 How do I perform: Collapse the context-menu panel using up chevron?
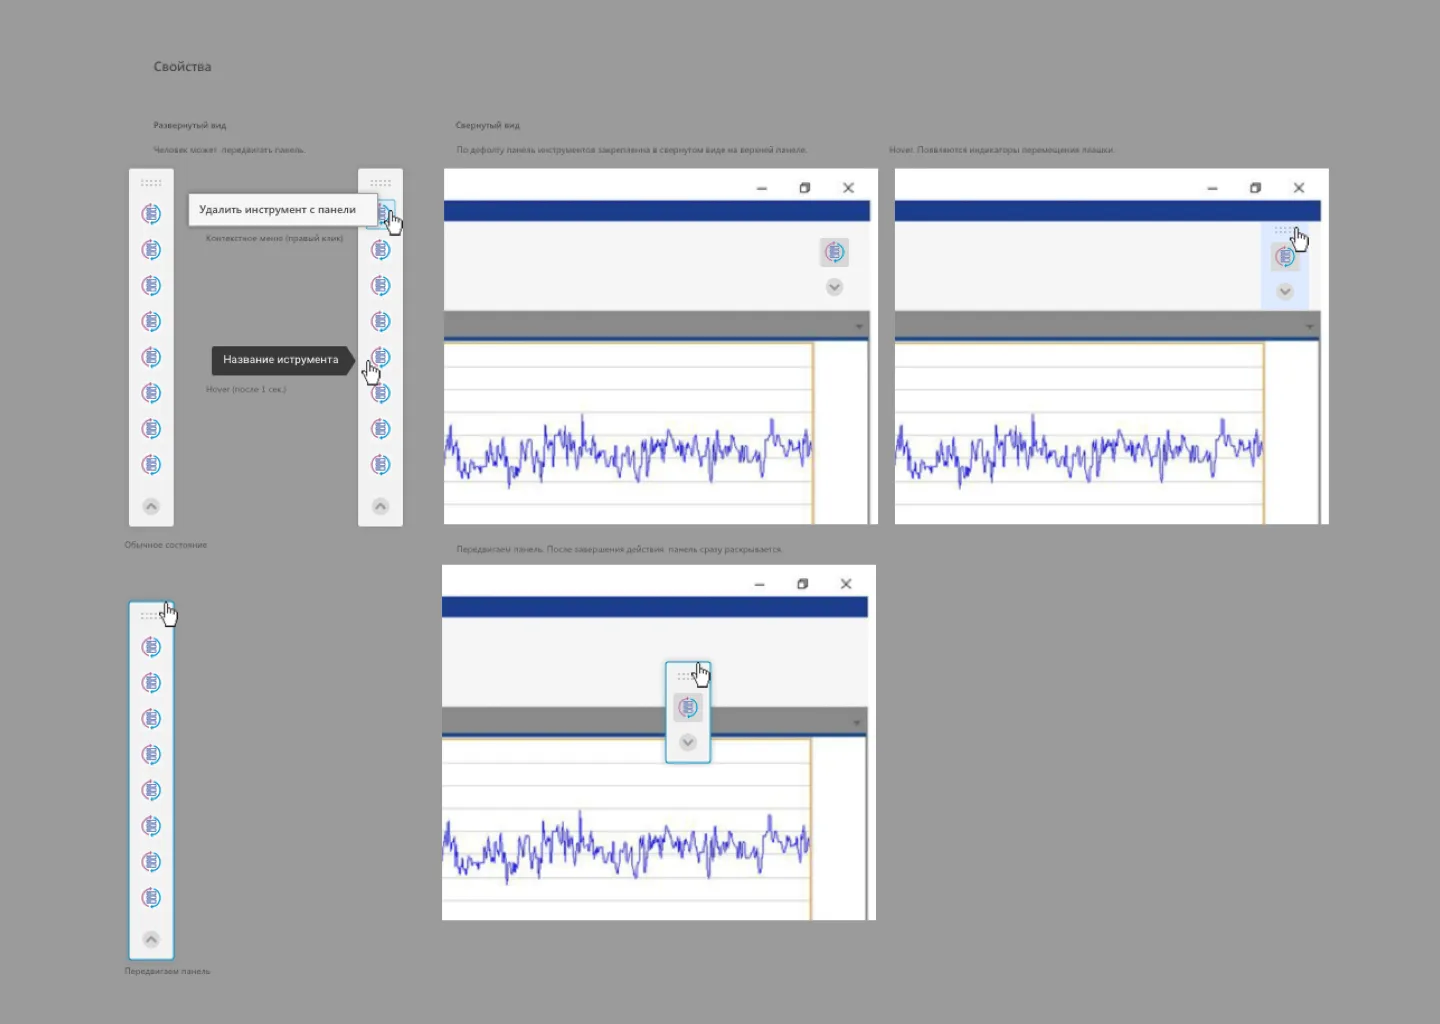click(381, 507)
